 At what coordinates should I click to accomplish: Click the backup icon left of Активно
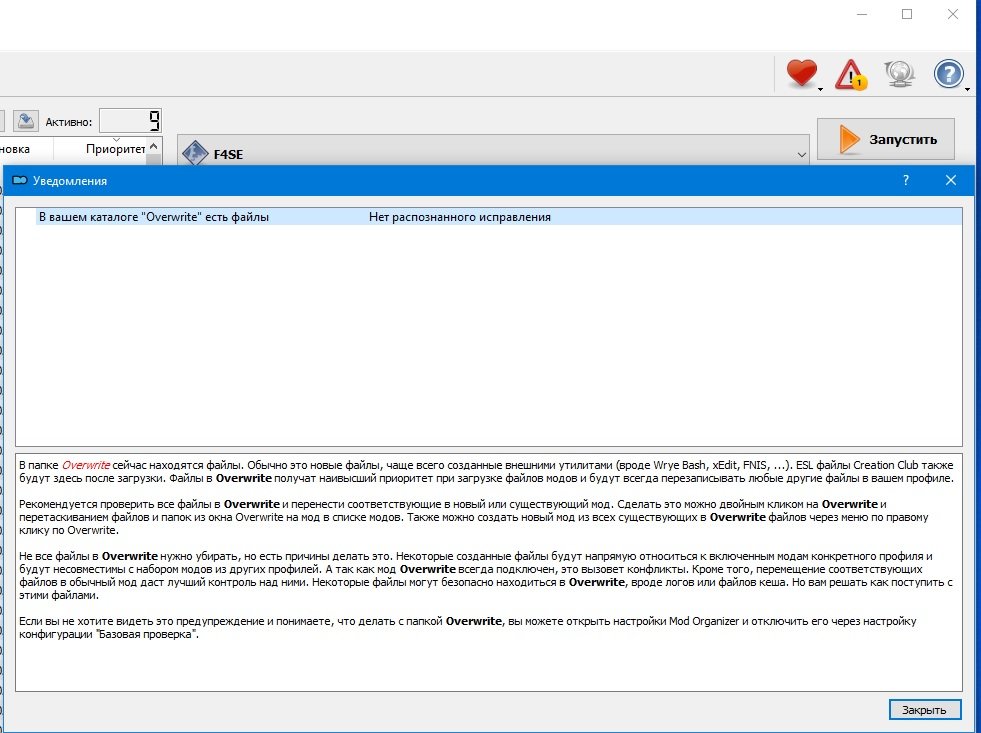tap(26, 121)
